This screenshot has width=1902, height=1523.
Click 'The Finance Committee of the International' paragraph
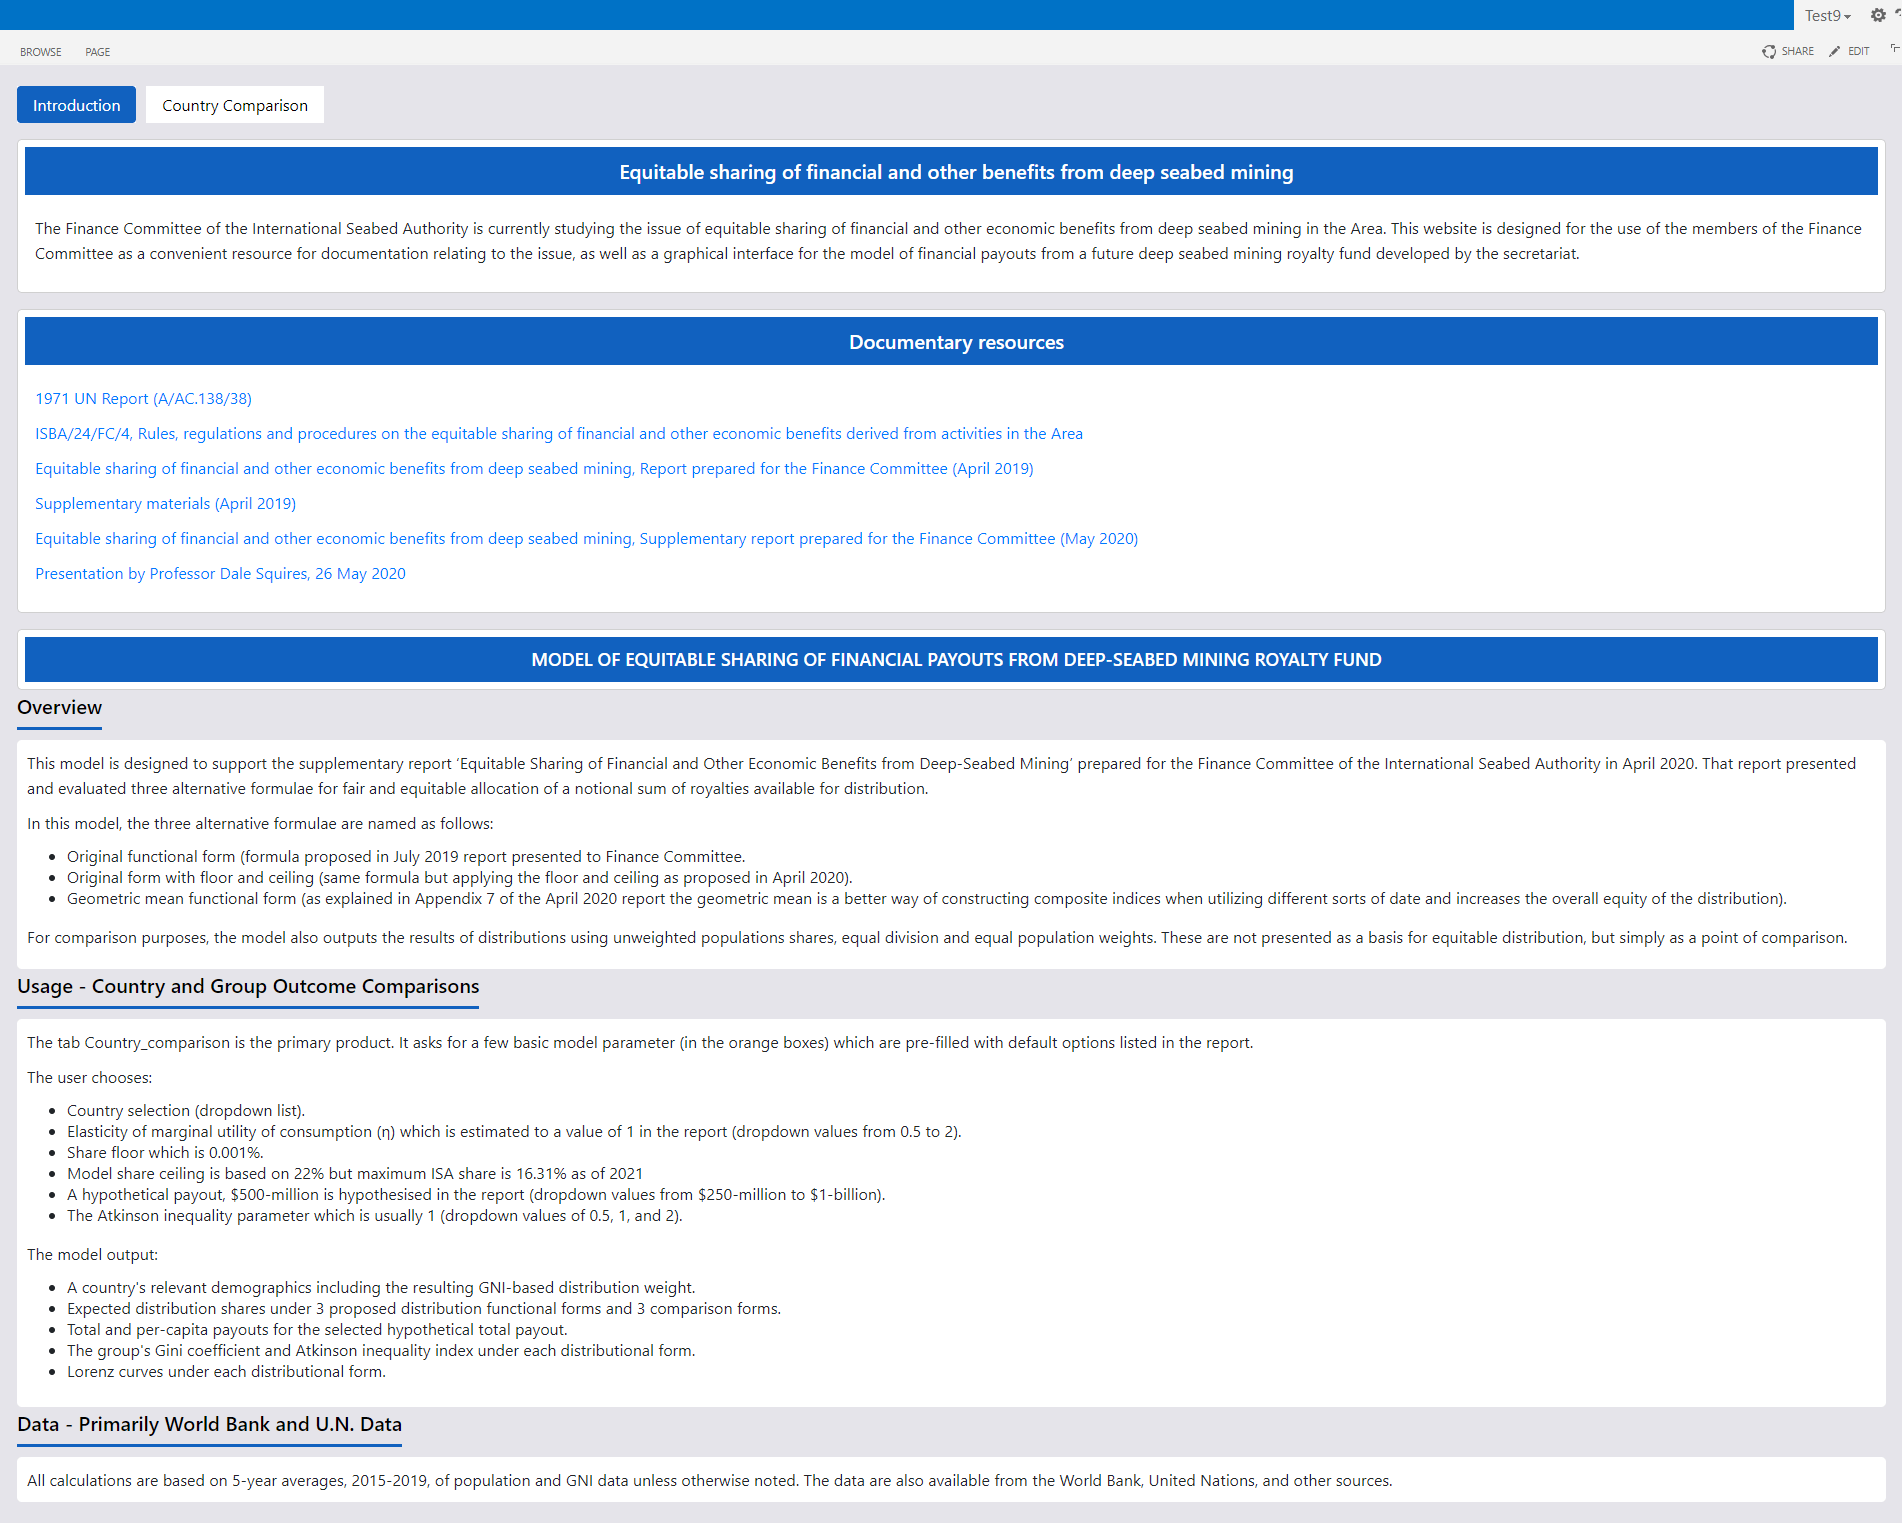click(x=948, y=241)
